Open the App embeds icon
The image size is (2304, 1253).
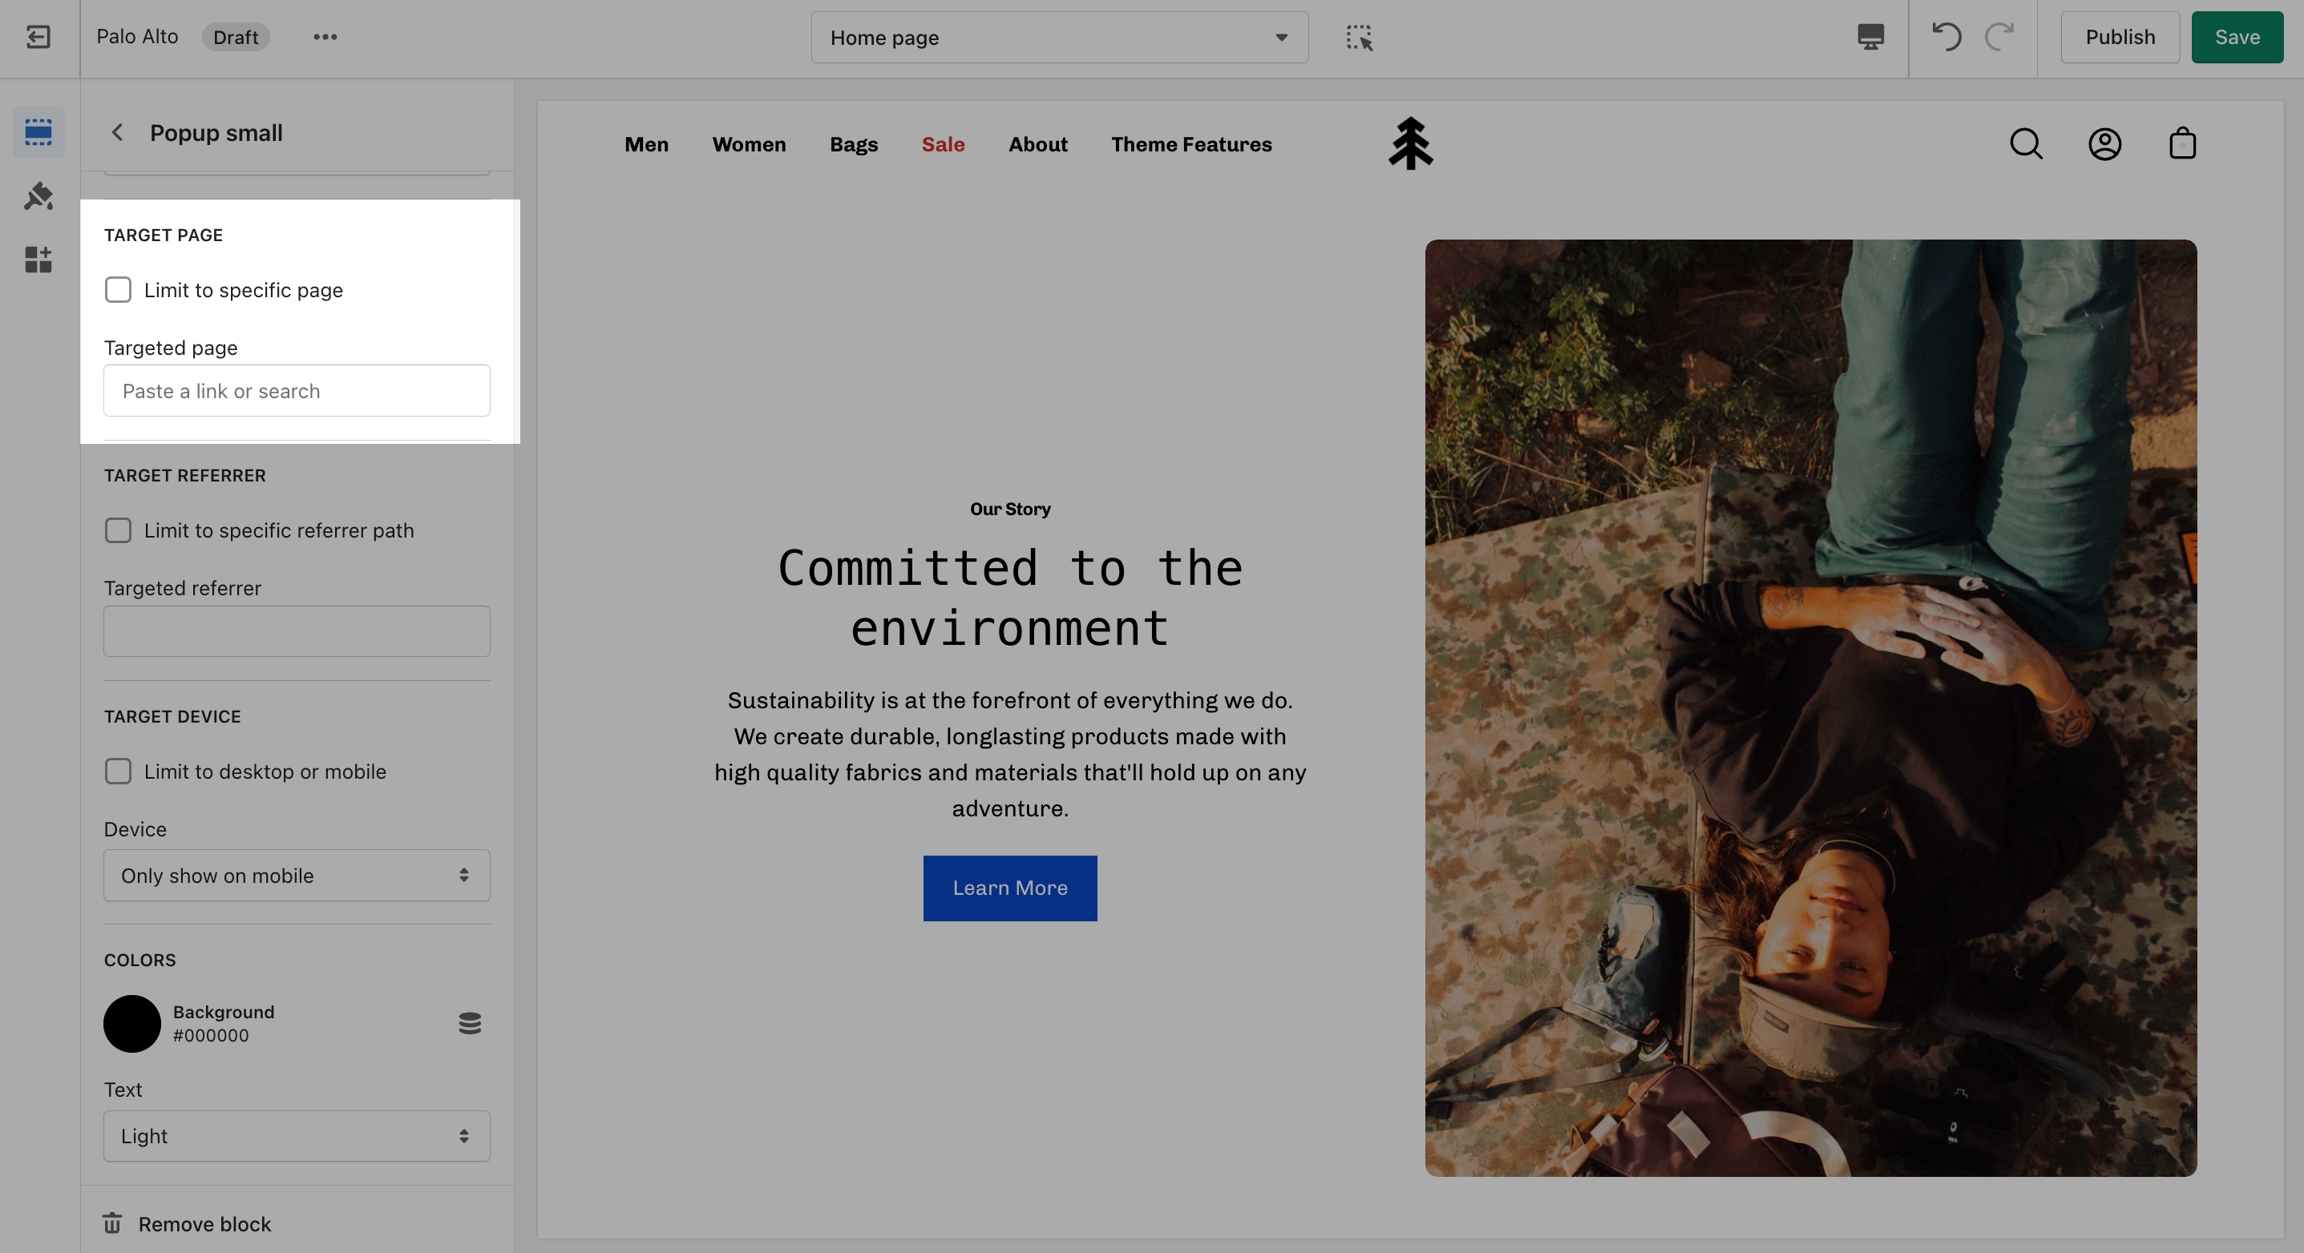(x=38, y=260)
